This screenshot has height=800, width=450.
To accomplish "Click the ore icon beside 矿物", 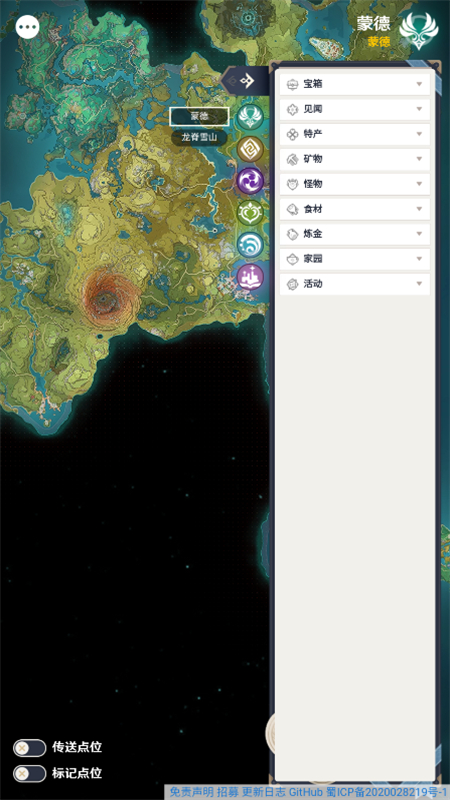I will 292,159.
